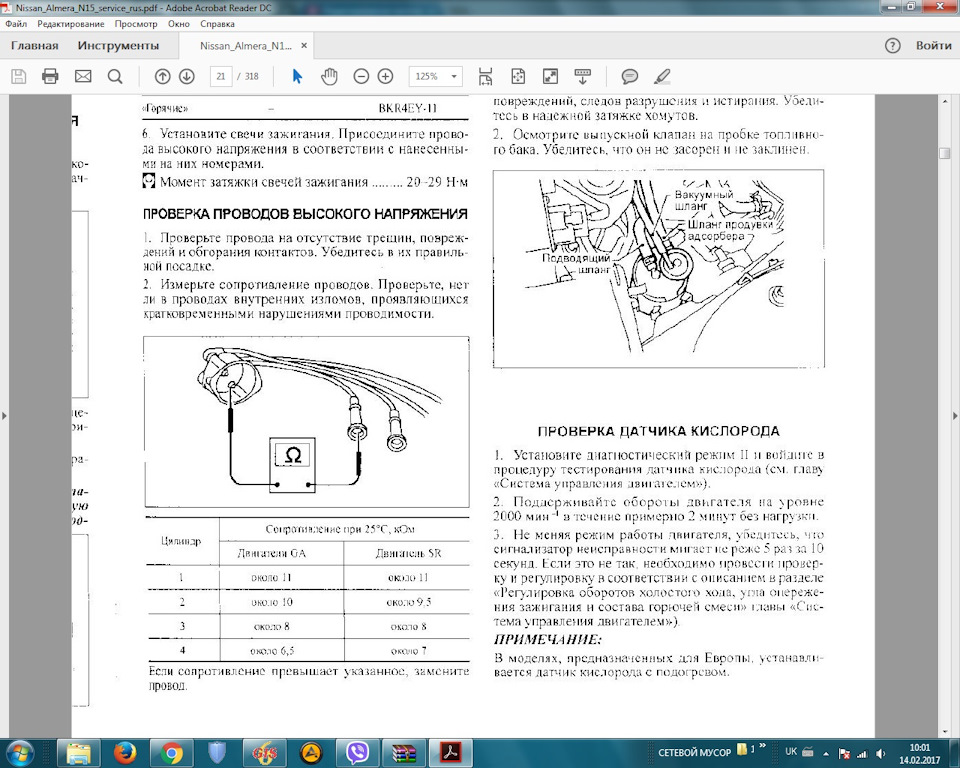
Task: Launch Firefox from taskbar
Action: point(126,753)
